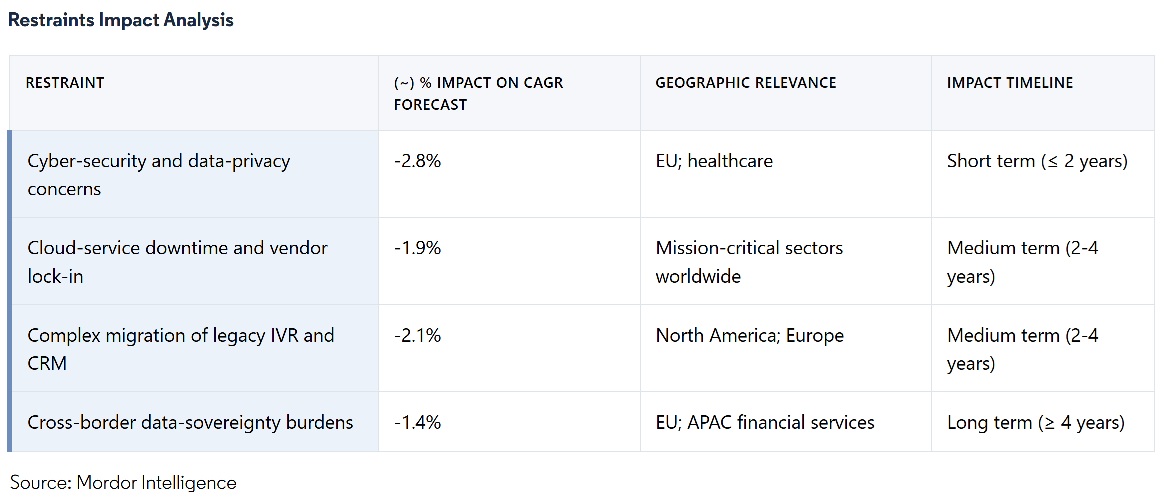Image resolution: width=1167 pixels, height=497 pixels.
Task: Click the 'Cross-border data-sovereignty burdens' cell
Action: [190, 422]
